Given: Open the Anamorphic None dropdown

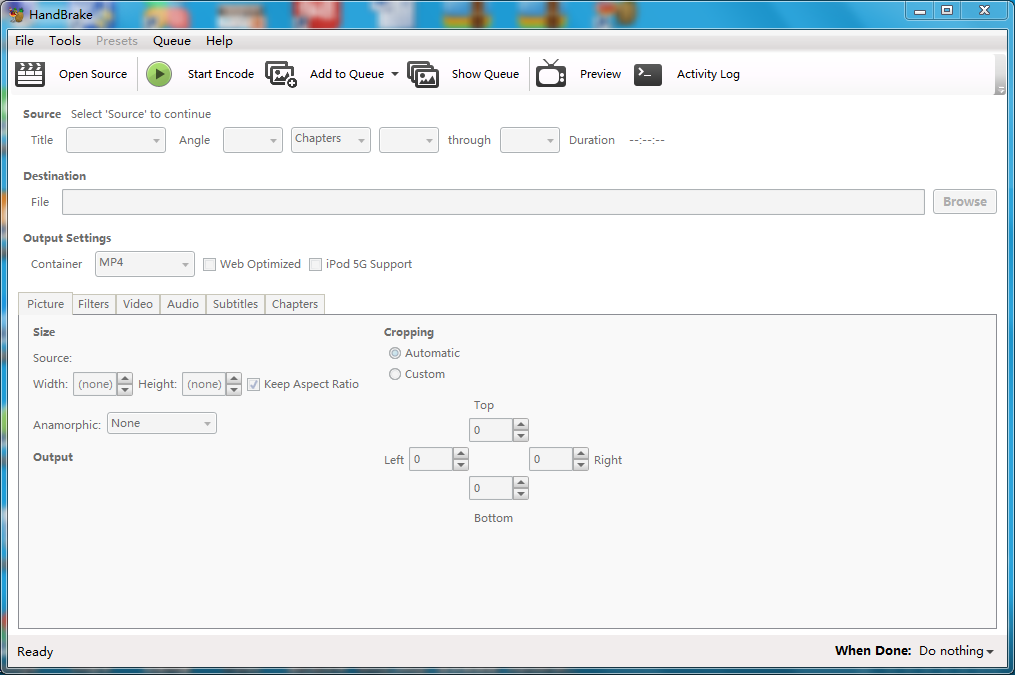Looking at the screenshot, I should pyautogui.click(x=162, y=423).
